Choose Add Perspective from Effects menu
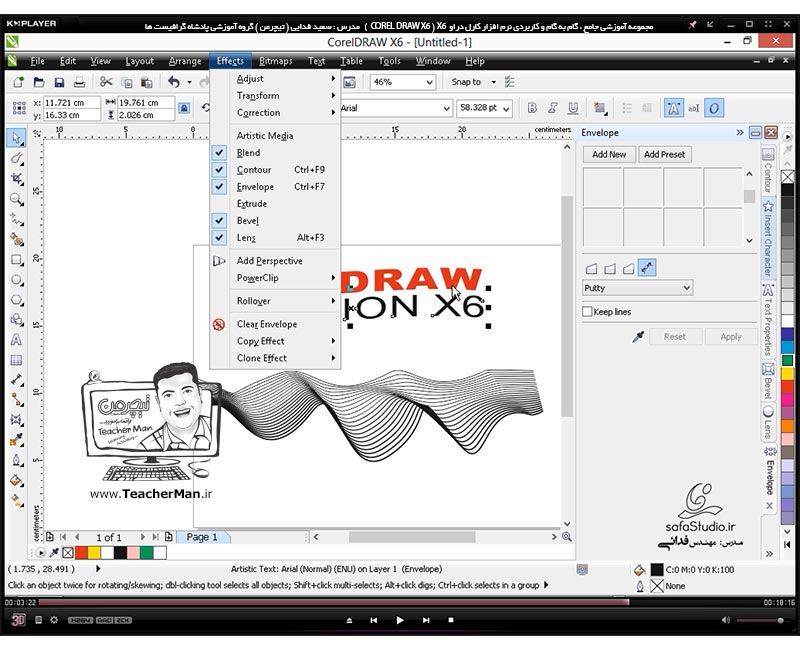The image size is (800, 650). click(x=276, y=261)
